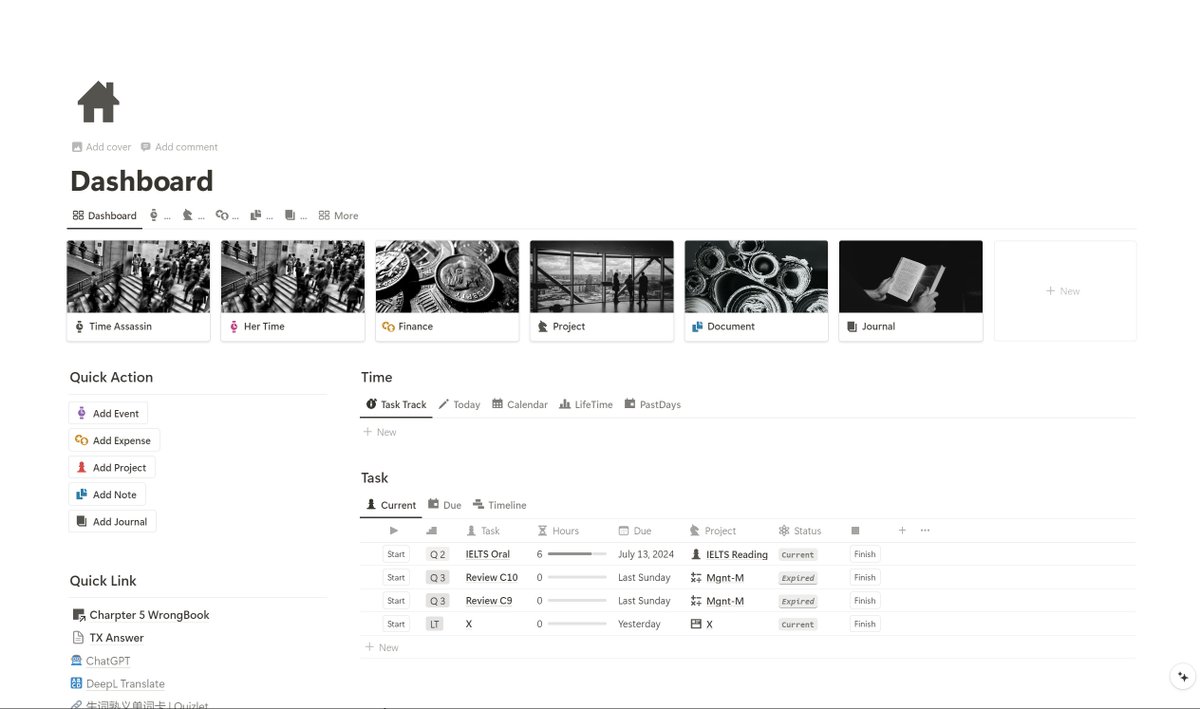Open the coins icon view tab
1200x709 pixels.
click(227, 215)
